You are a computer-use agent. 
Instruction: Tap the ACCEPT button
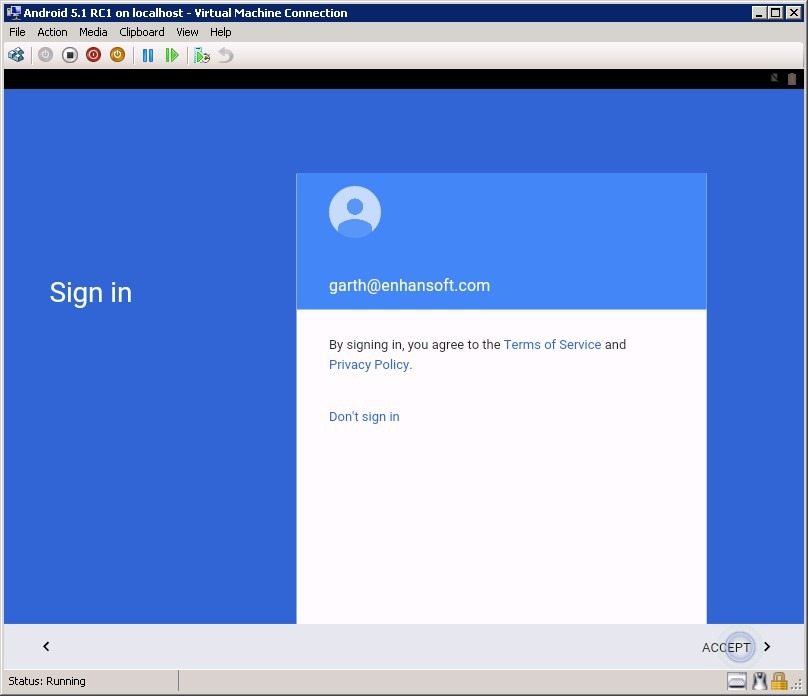coord(727,647)
